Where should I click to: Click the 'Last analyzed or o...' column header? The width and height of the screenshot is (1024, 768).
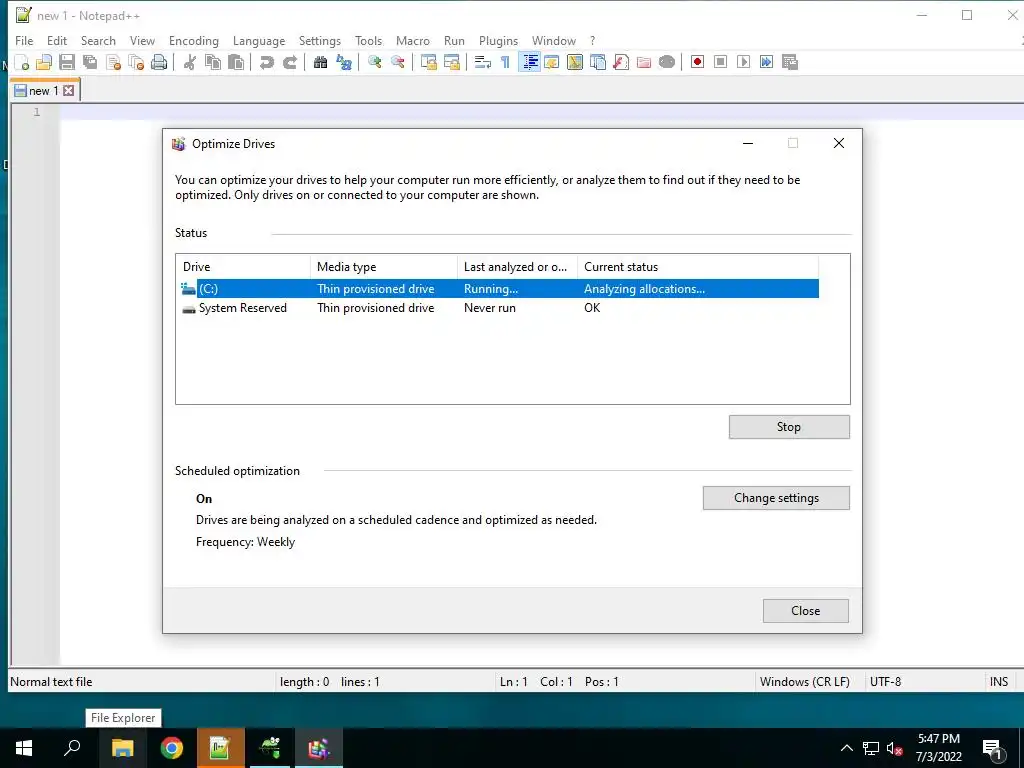click(x=517, y=266)
